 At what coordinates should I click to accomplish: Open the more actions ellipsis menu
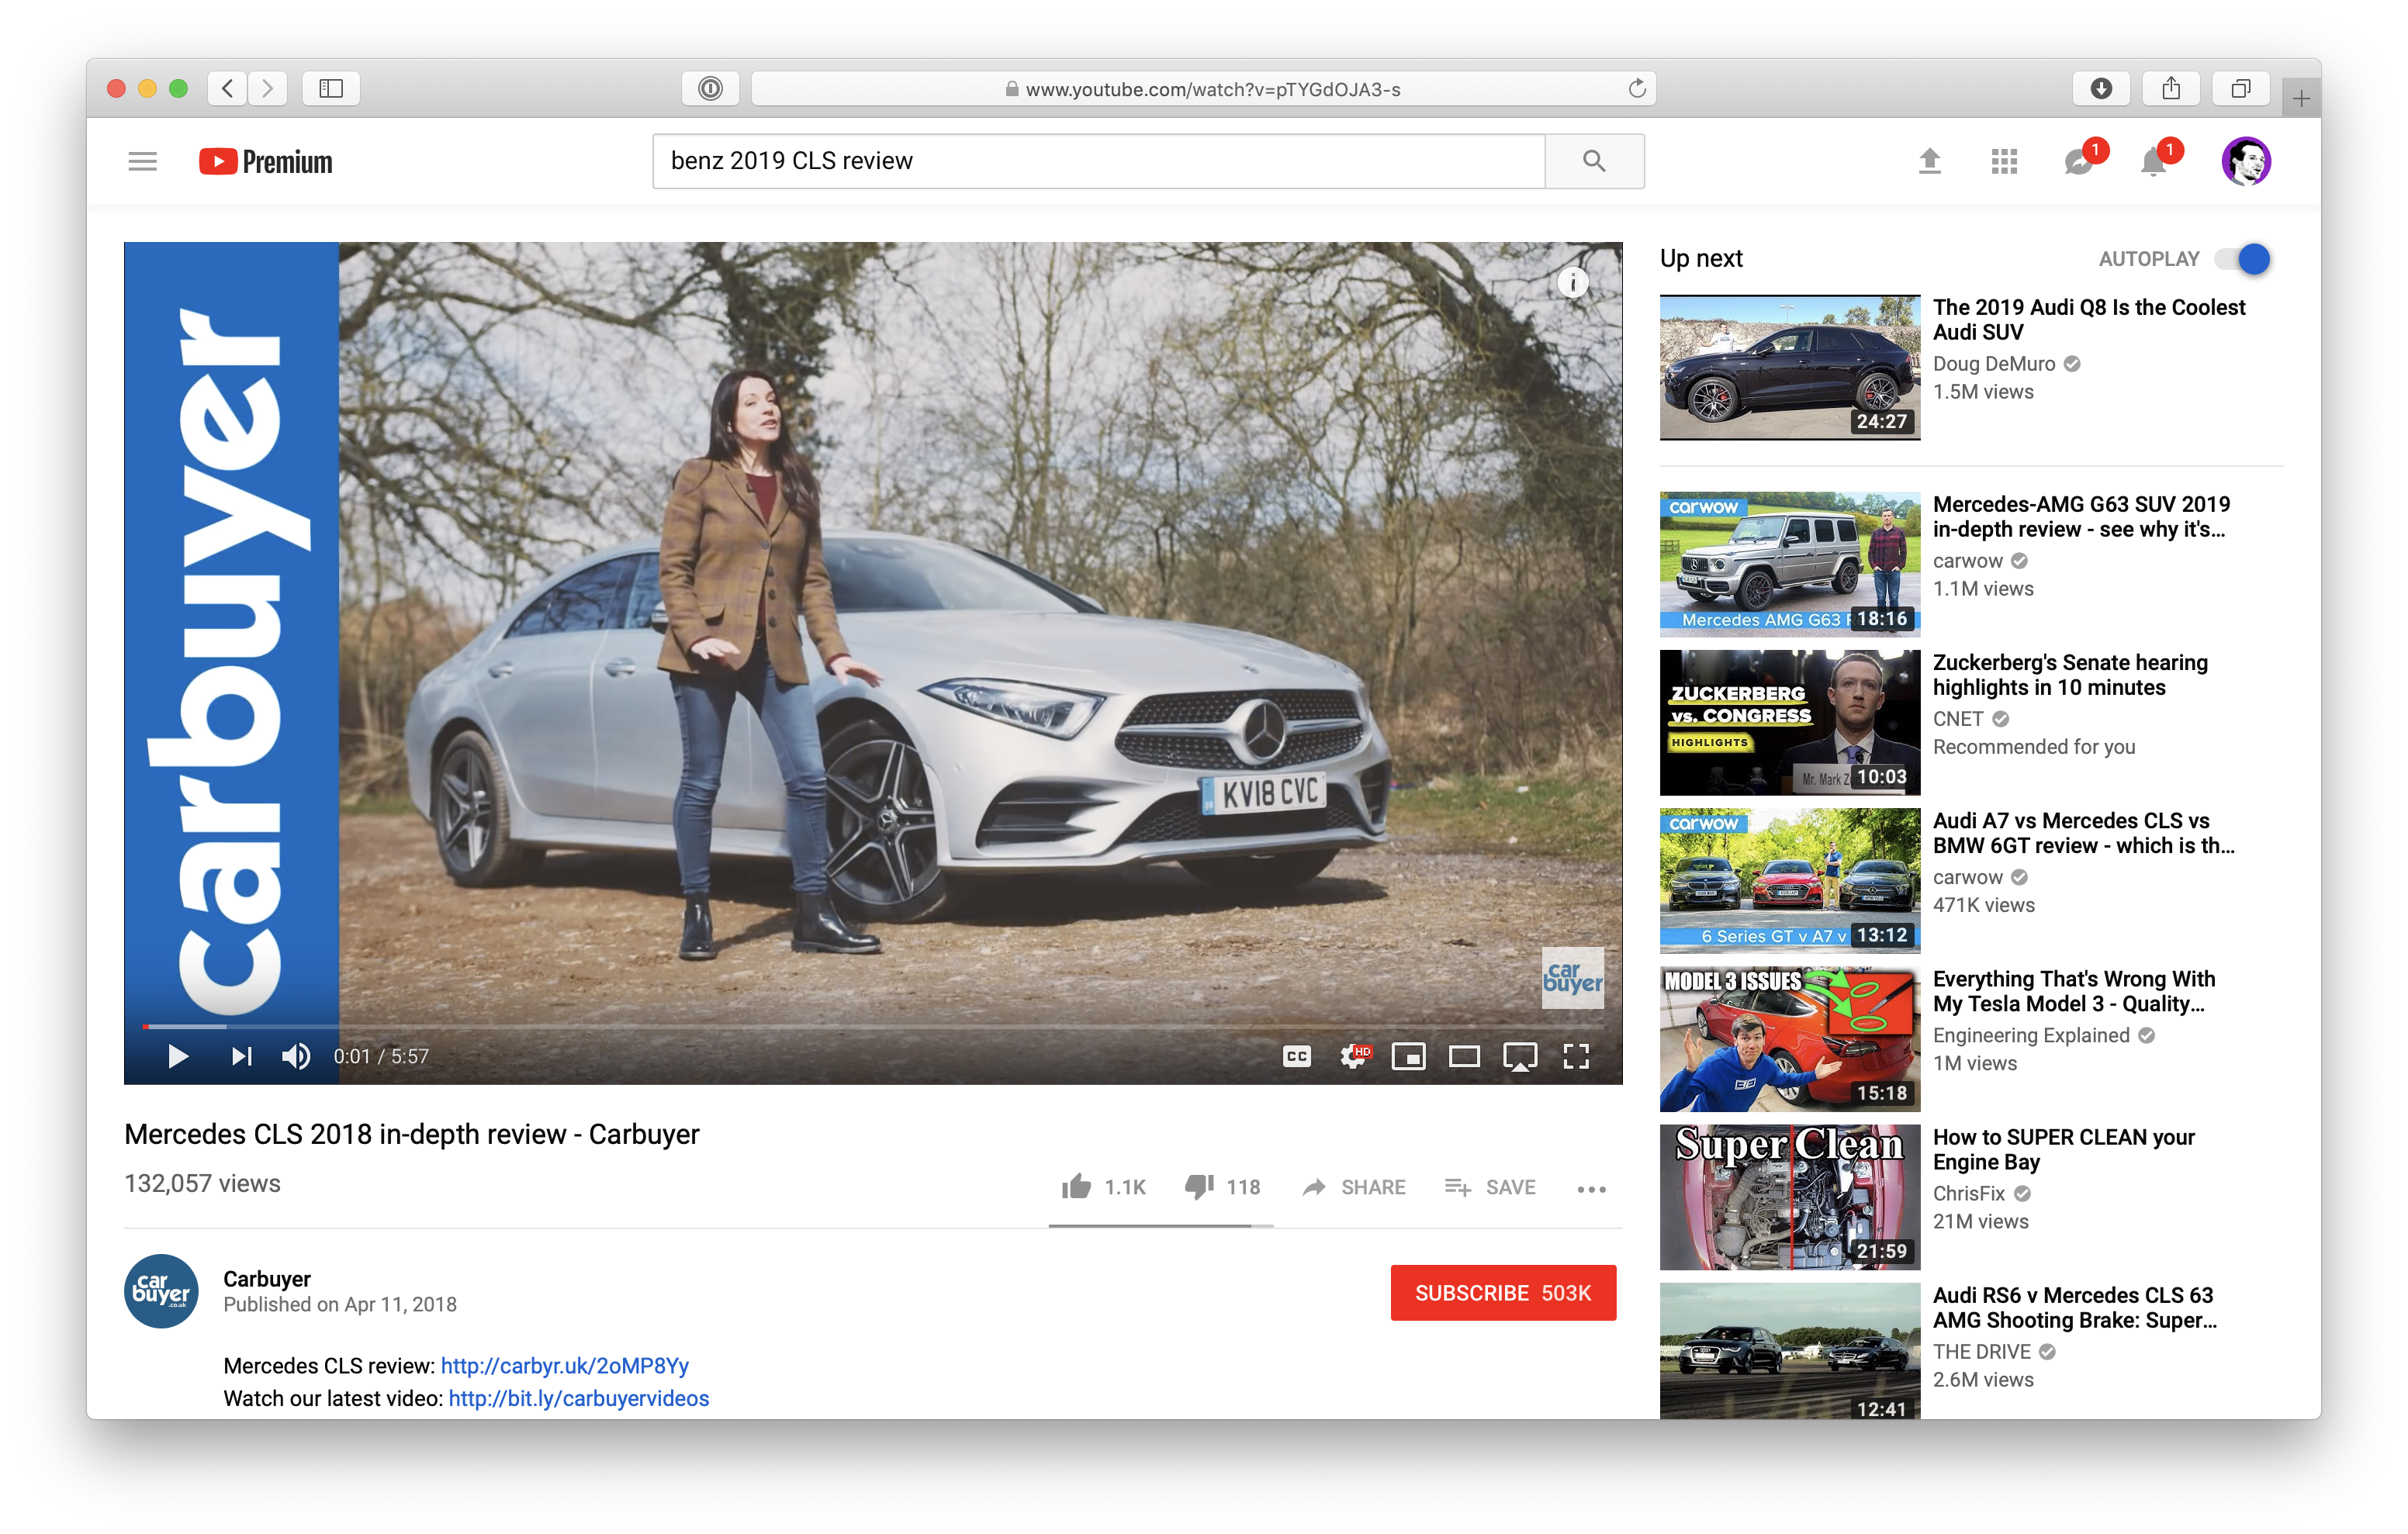1591,1189
